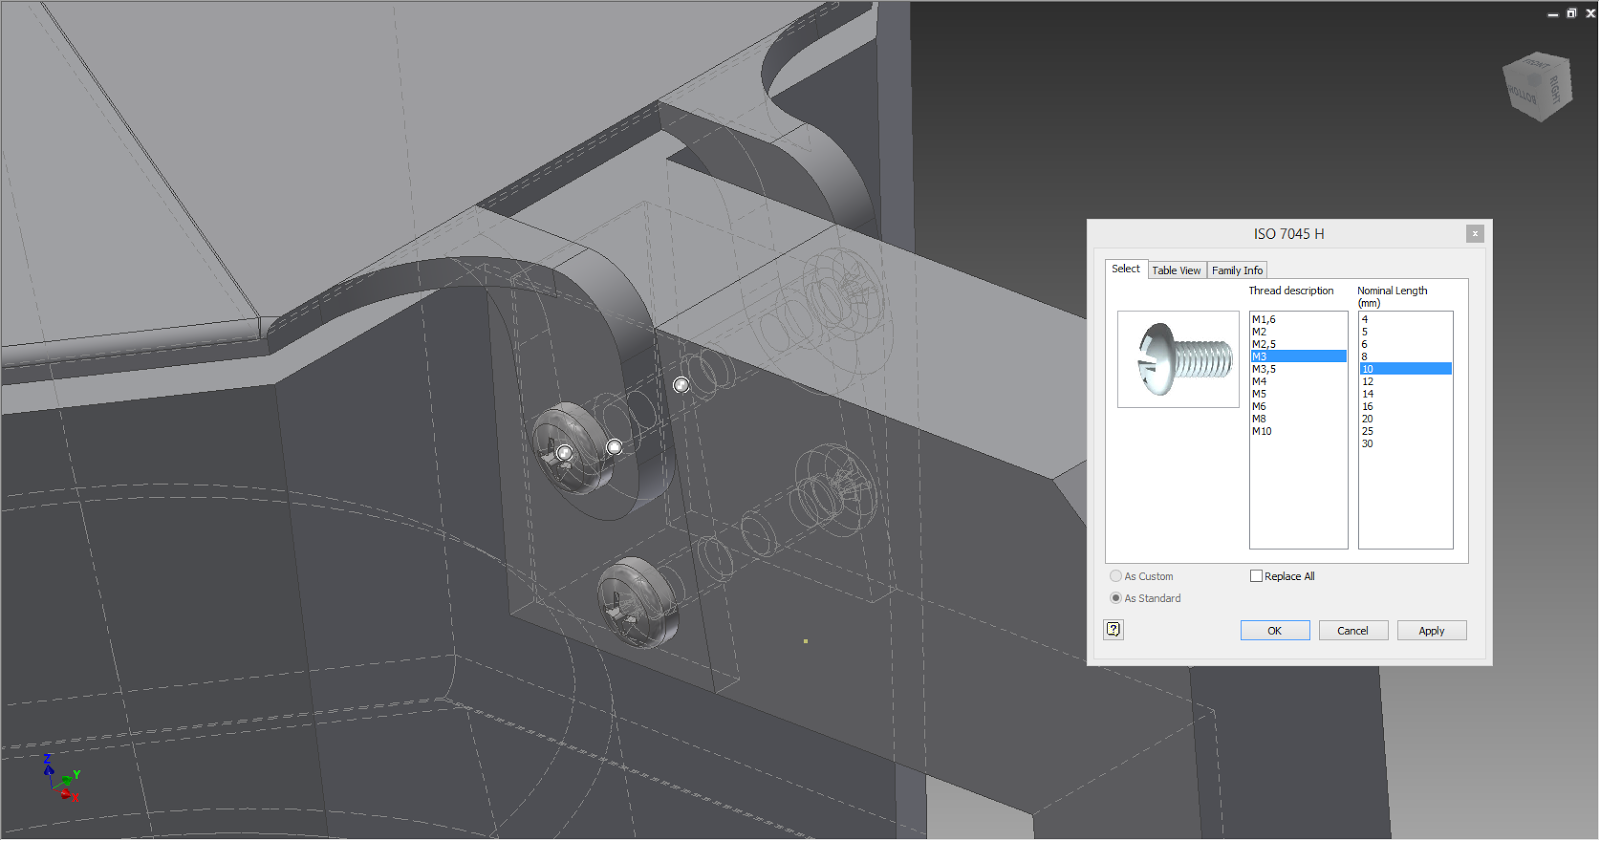Select thread M5 in the list
Viewport: 1600px width, 841px height.
click(x=1298, y=394)
